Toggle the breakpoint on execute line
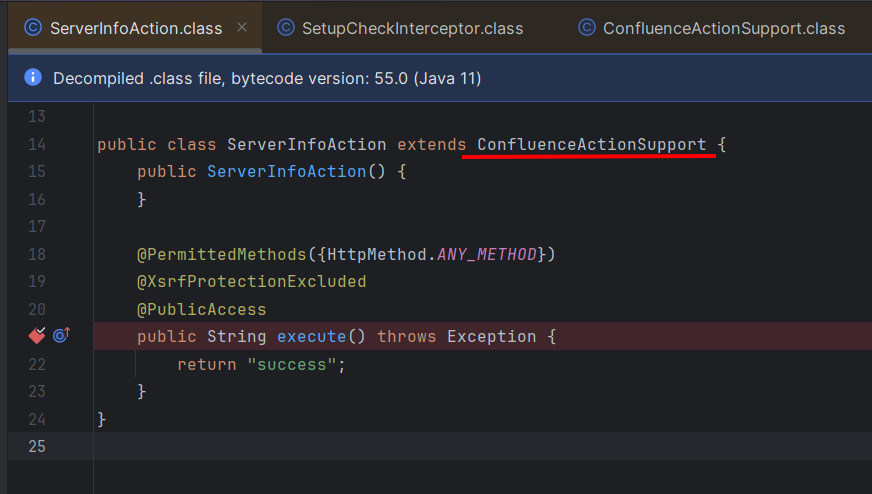Screen dimensions: 872x494 point(37,335)
